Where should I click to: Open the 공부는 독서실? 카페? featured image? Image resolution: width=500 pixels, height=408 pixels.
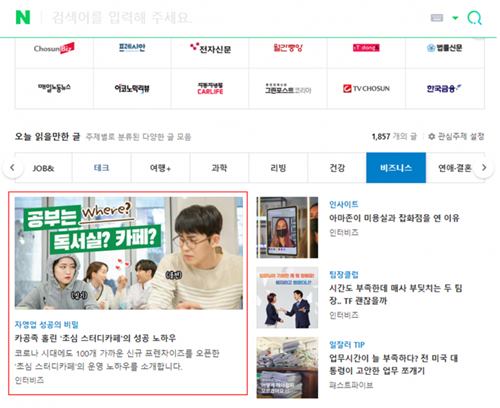129,253
